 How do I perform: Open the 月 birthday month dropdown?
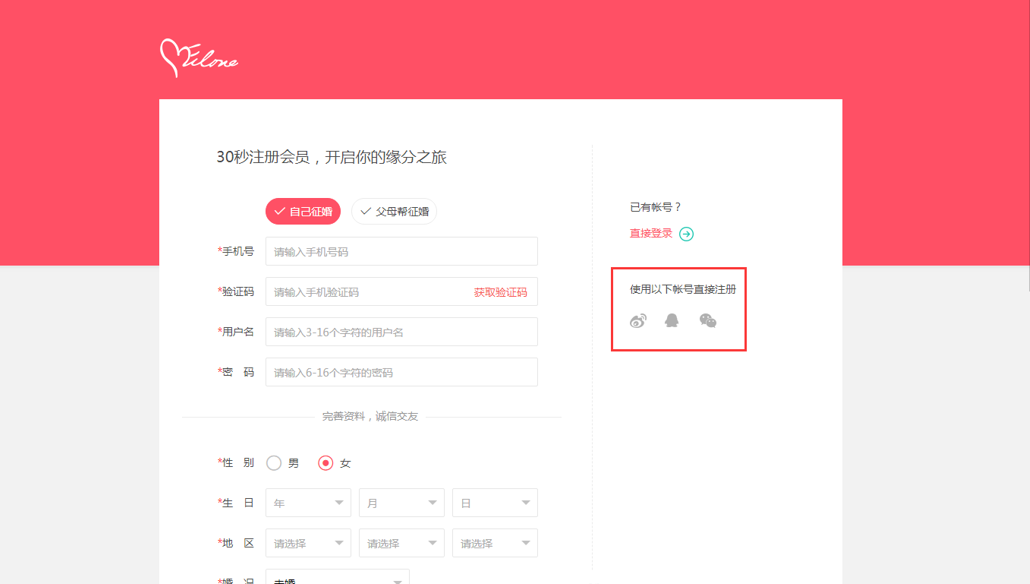[x=401, y=503]
